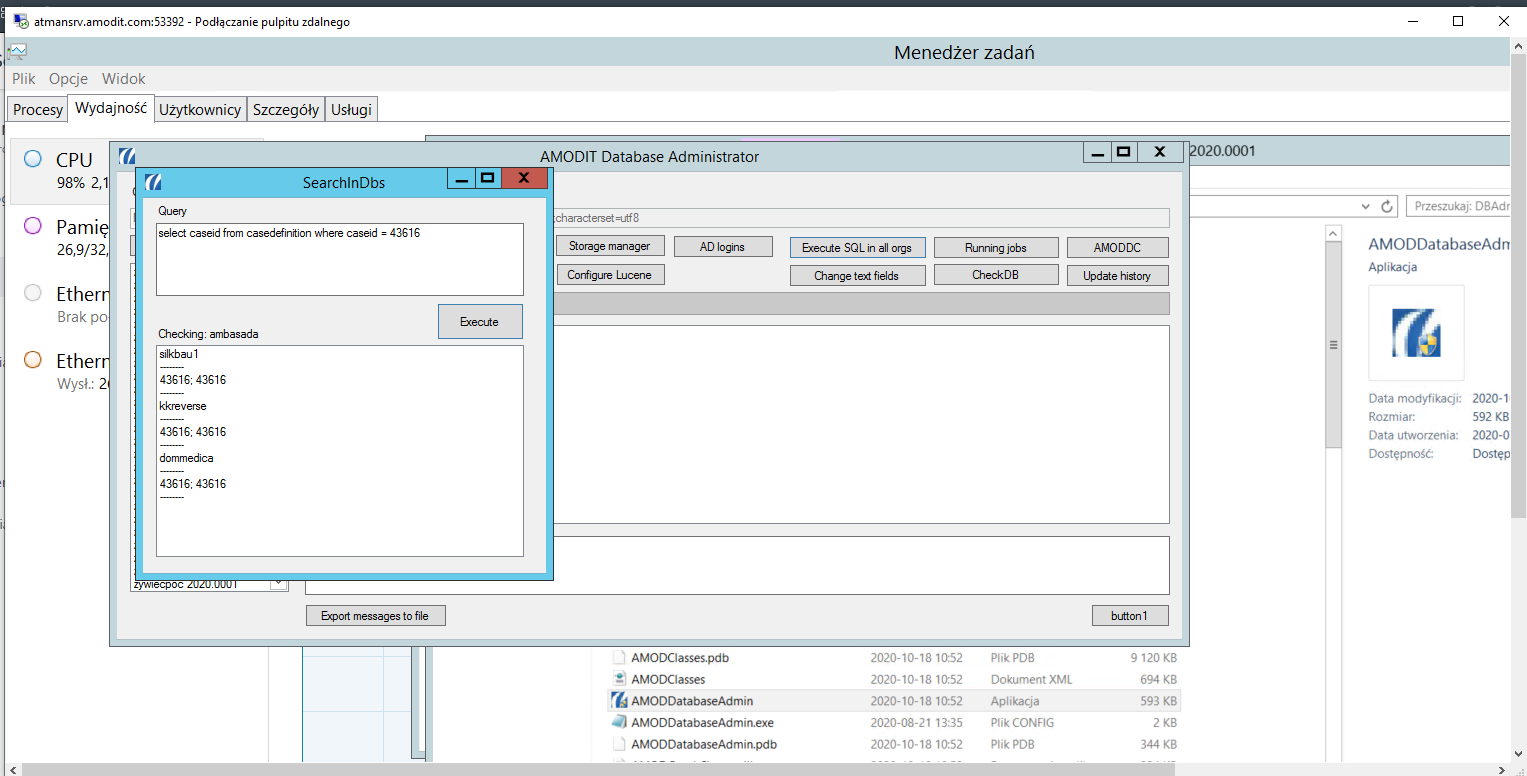This screenshot has height=776, width=1527.
Task: Click the CPU graph circle icon
Action: 33,158
